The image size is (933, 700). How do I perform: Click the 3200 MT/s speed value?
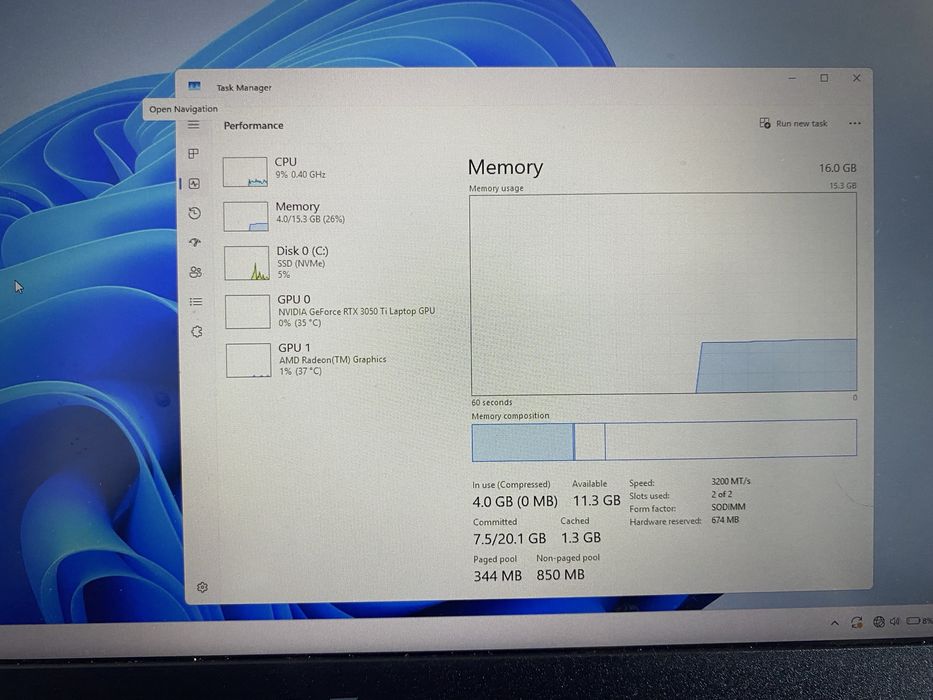pyautogui.click(x=731, y=481)
